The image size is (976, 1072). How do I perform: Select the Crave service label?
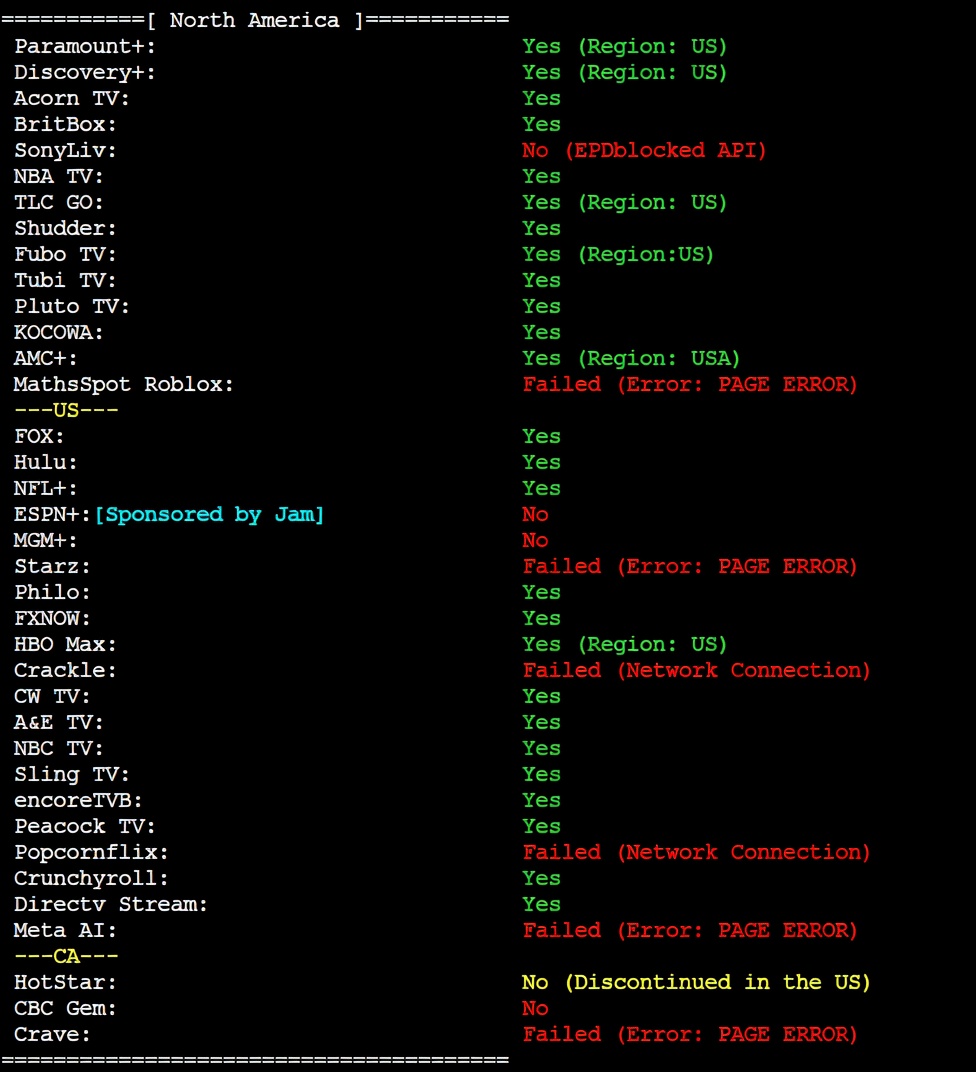click(x=52, y=1034)
